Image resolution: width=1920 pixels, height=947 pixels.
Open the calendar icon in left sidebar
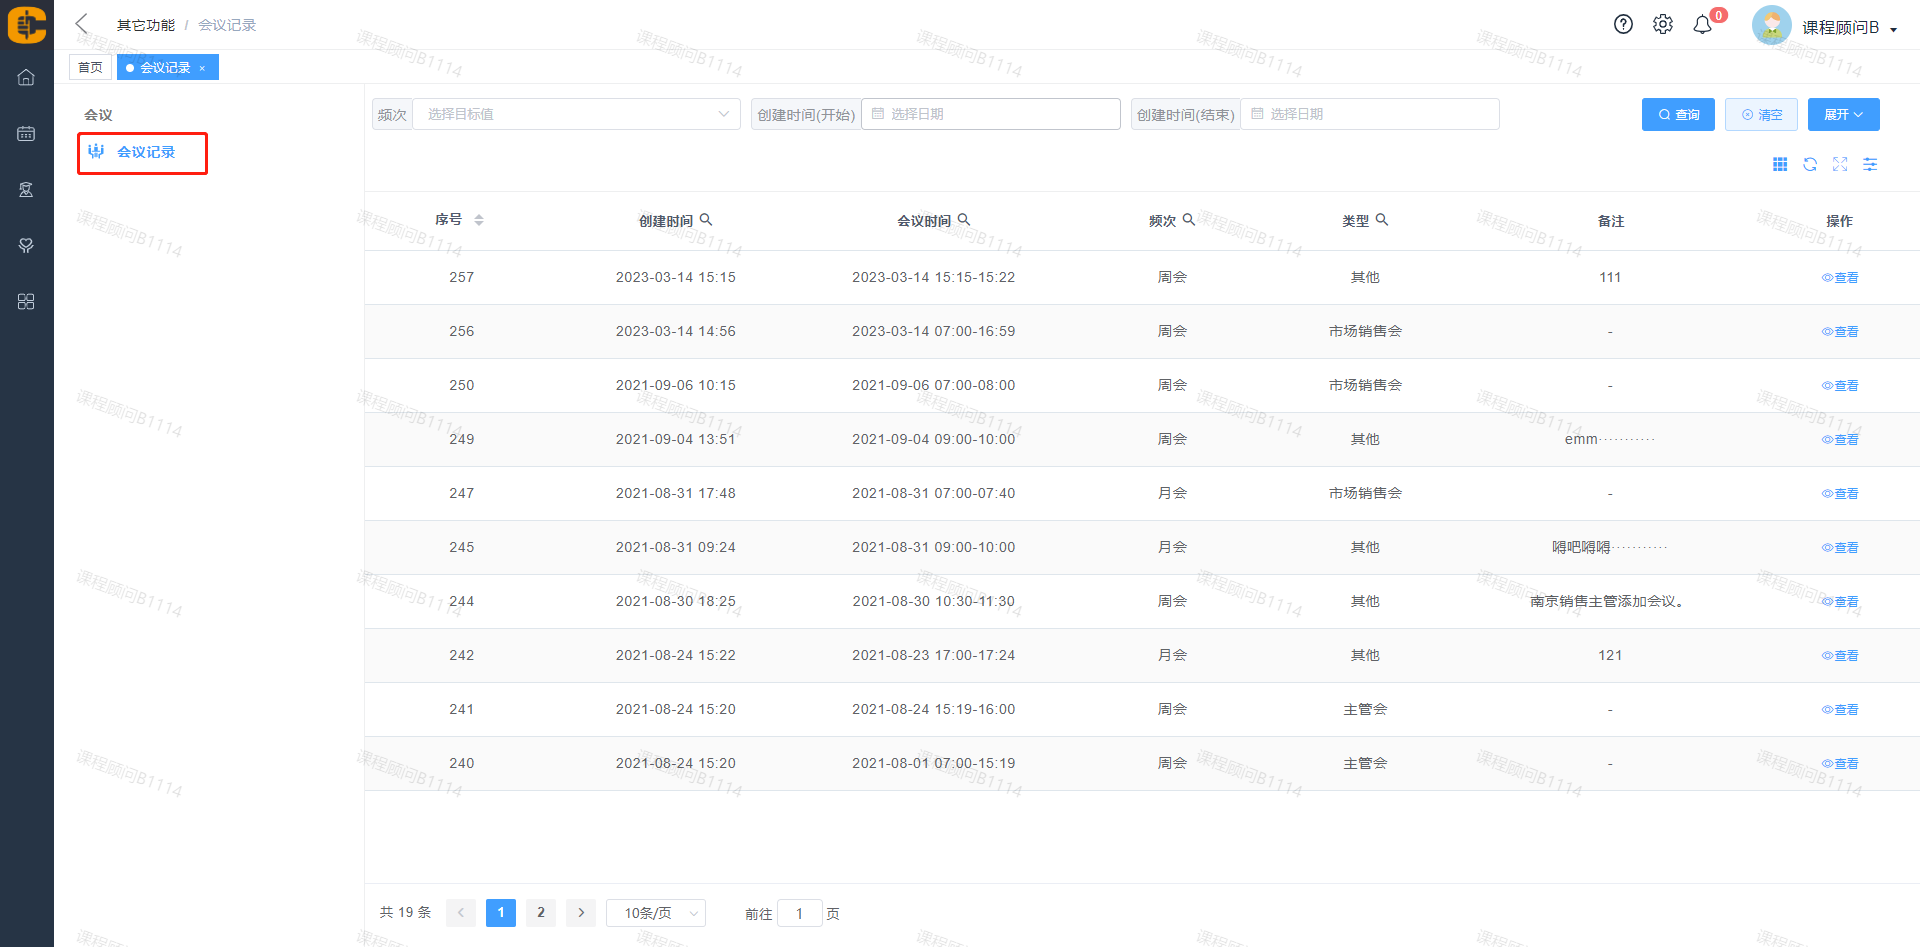click(26, 133)
